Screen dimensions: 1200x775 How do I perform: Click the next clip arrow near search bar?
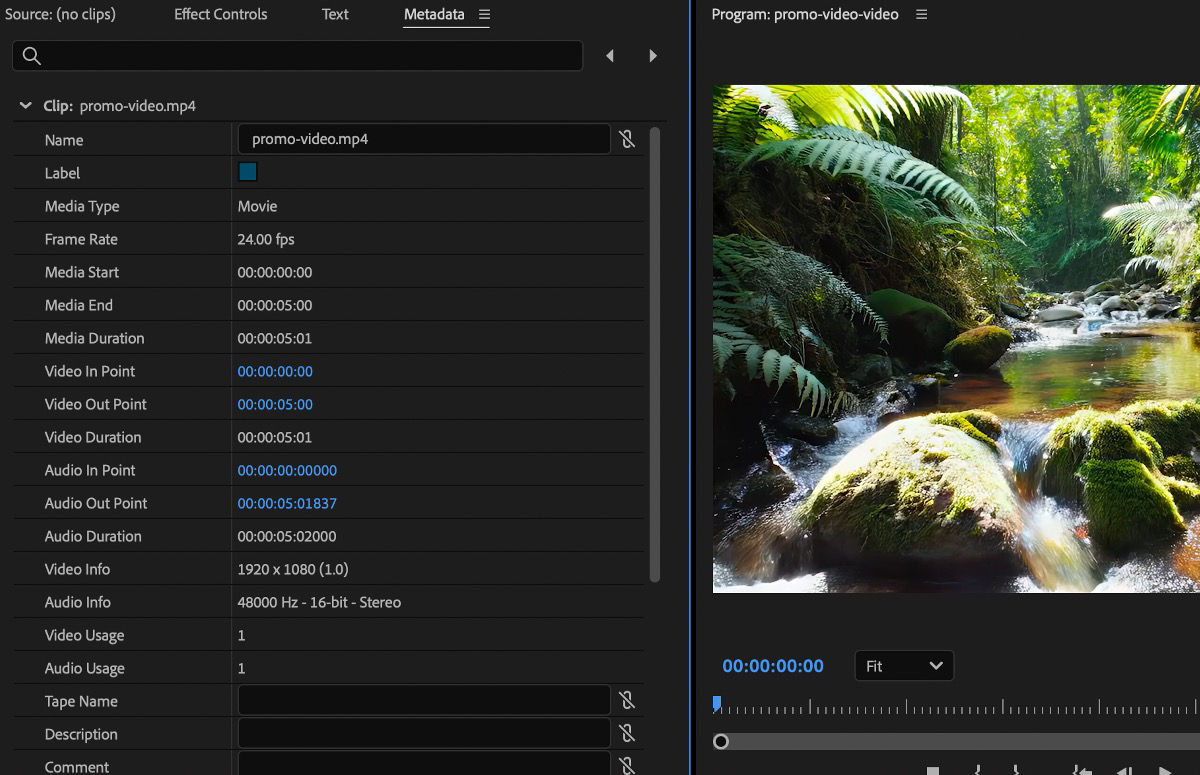pyautogui.click(x=653, y=55)
